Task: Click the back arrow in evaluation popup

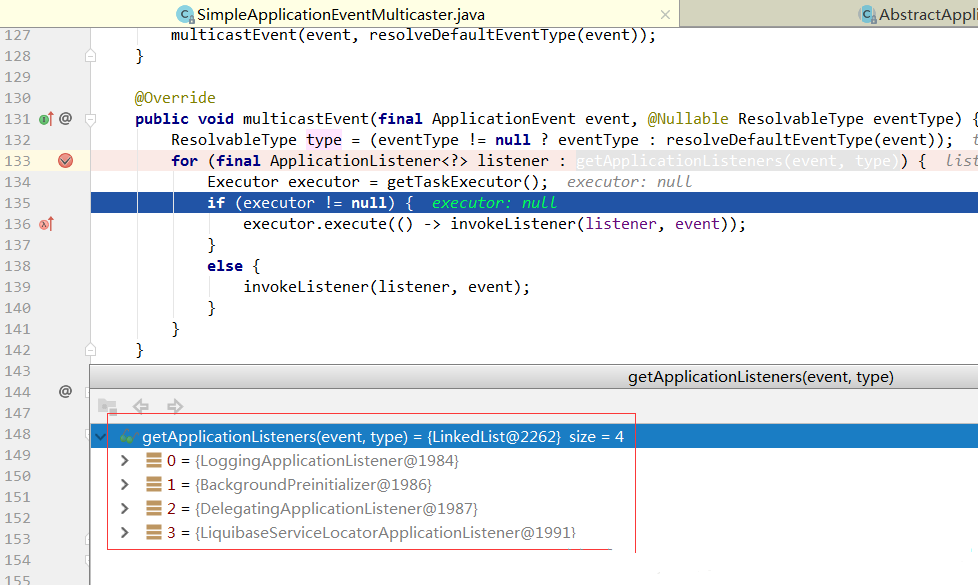Action: click(141, 406)
